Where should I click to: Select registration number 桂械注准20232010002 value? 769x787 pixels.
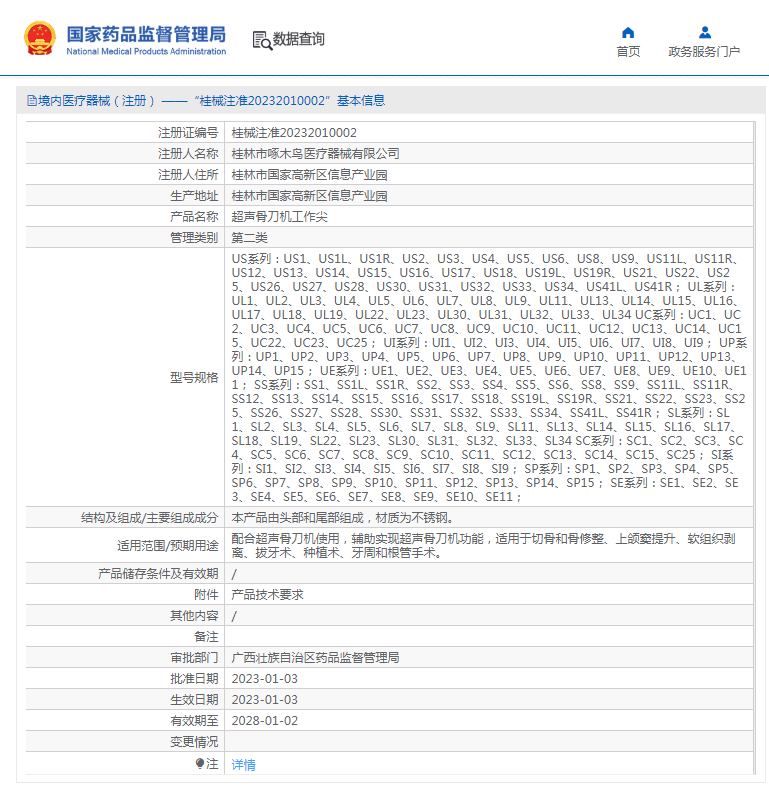pyautogui.click(x=294, y=133)
